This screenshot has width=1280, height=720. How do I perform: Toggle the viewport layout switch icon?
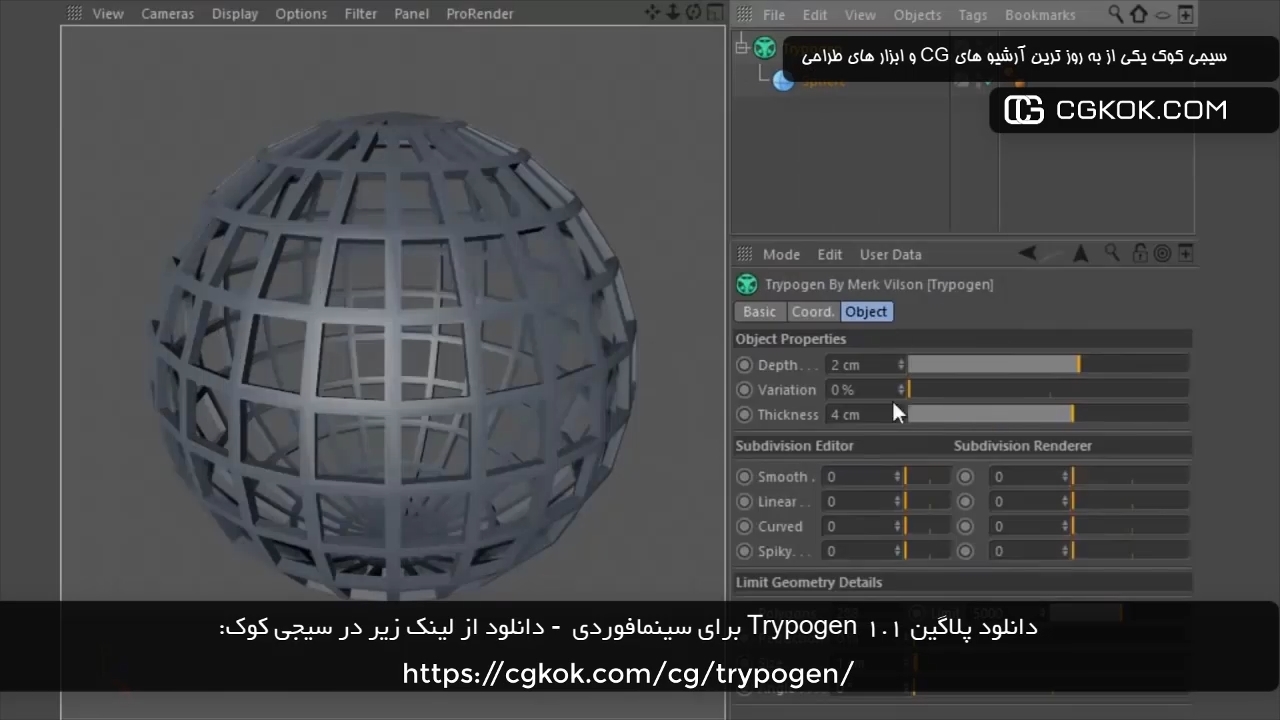coord(714,13)
